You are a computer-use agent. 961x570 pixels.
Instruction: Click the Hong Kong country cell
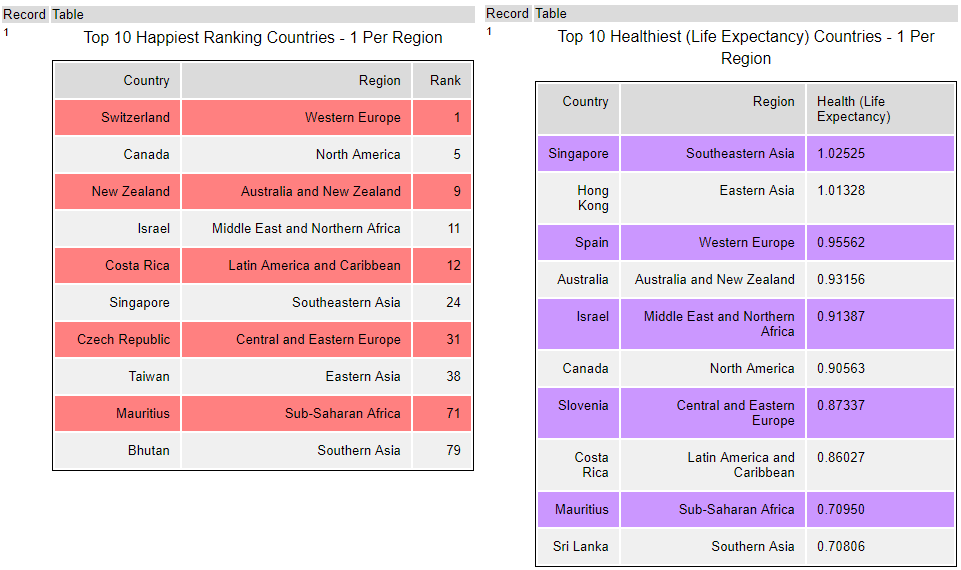pos(592,198)
